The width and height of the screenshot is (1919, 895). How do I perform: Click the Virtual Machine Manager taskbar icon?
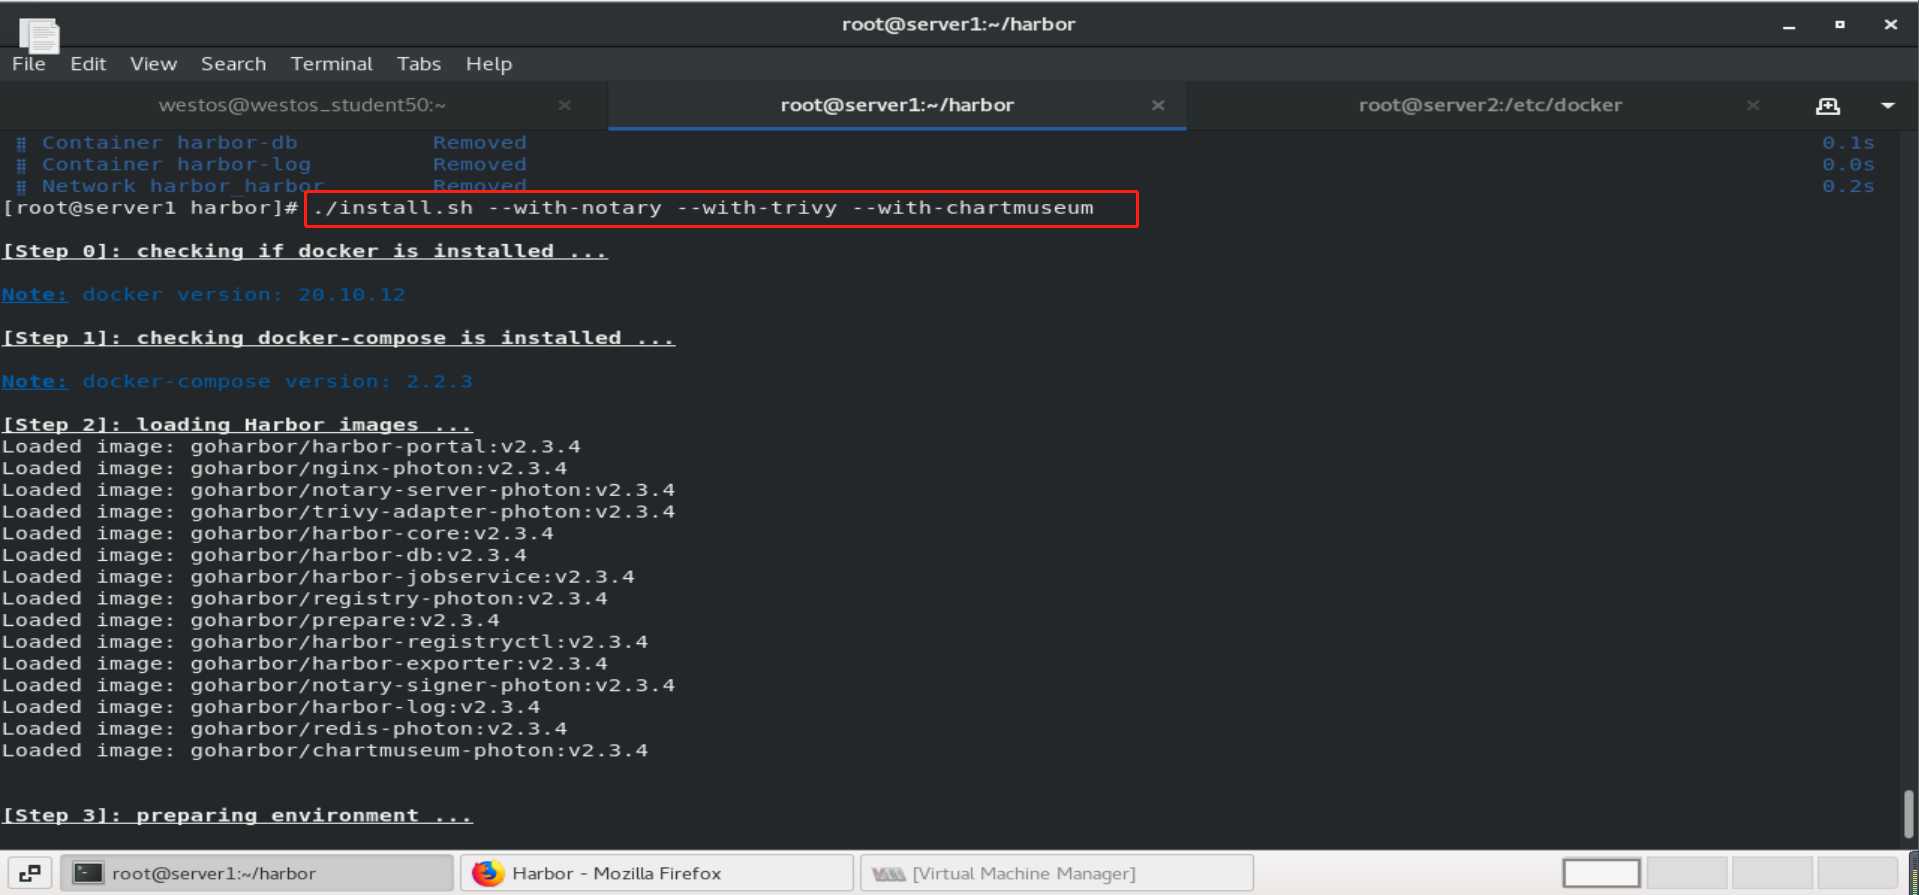[888, 874]
